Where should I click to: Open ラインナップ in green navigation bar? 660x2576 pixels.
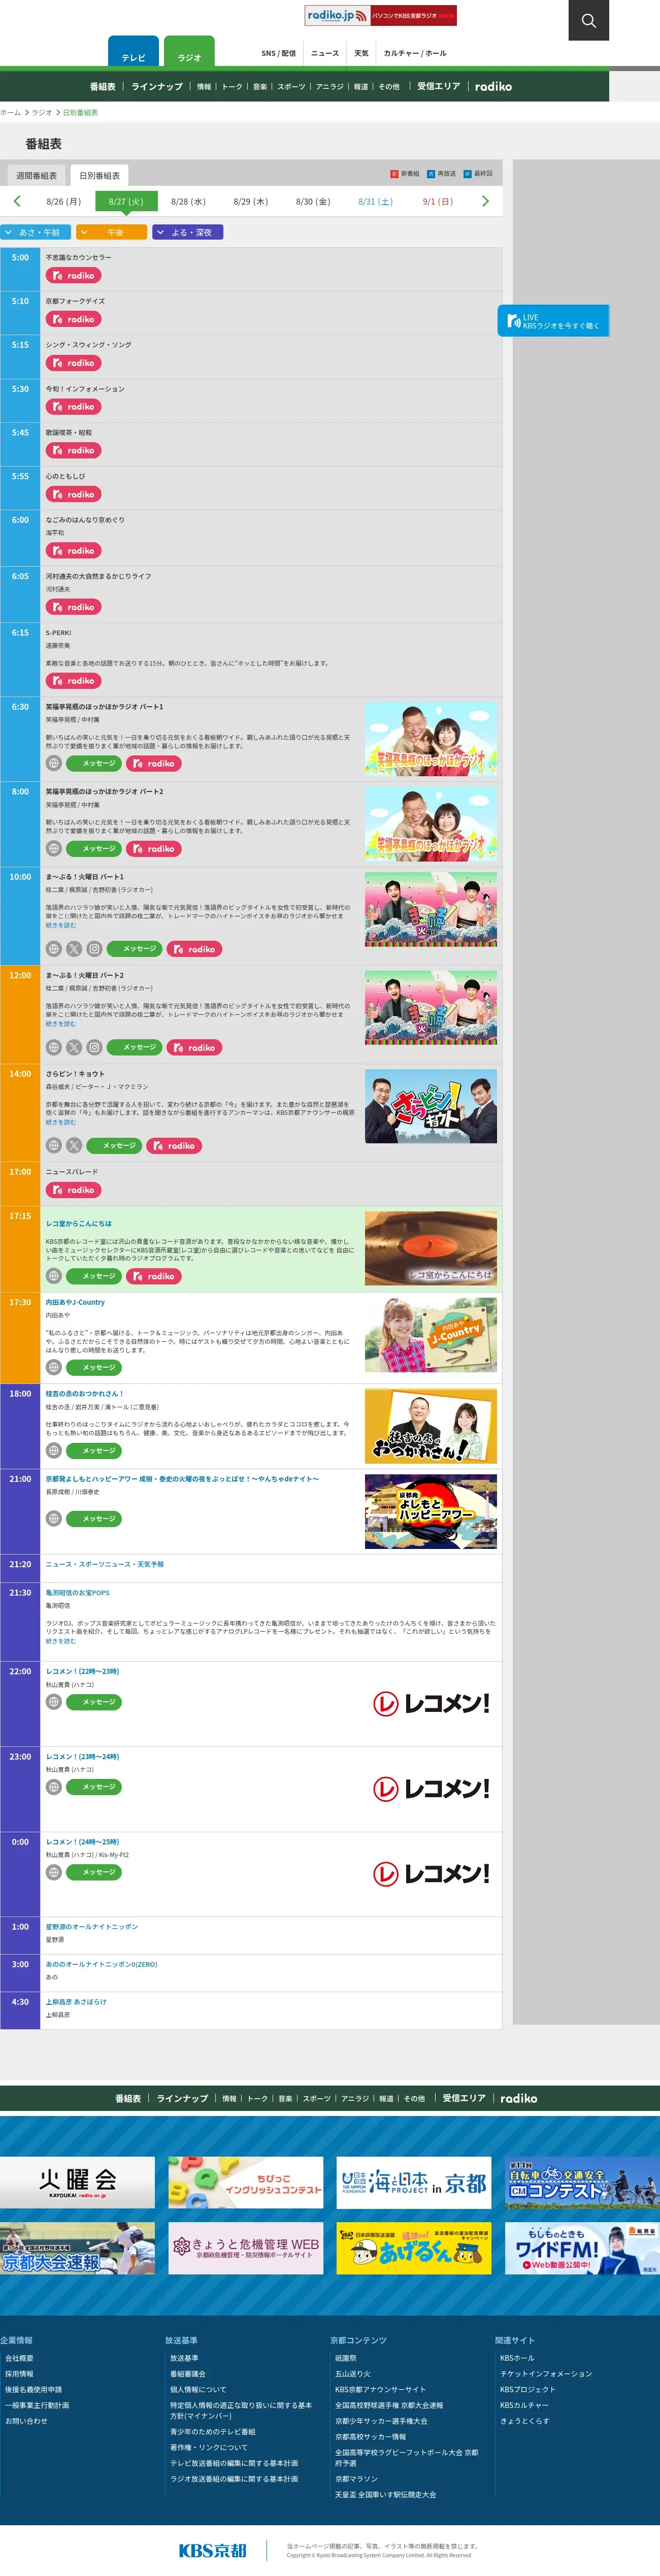click(x=157, y=87)
